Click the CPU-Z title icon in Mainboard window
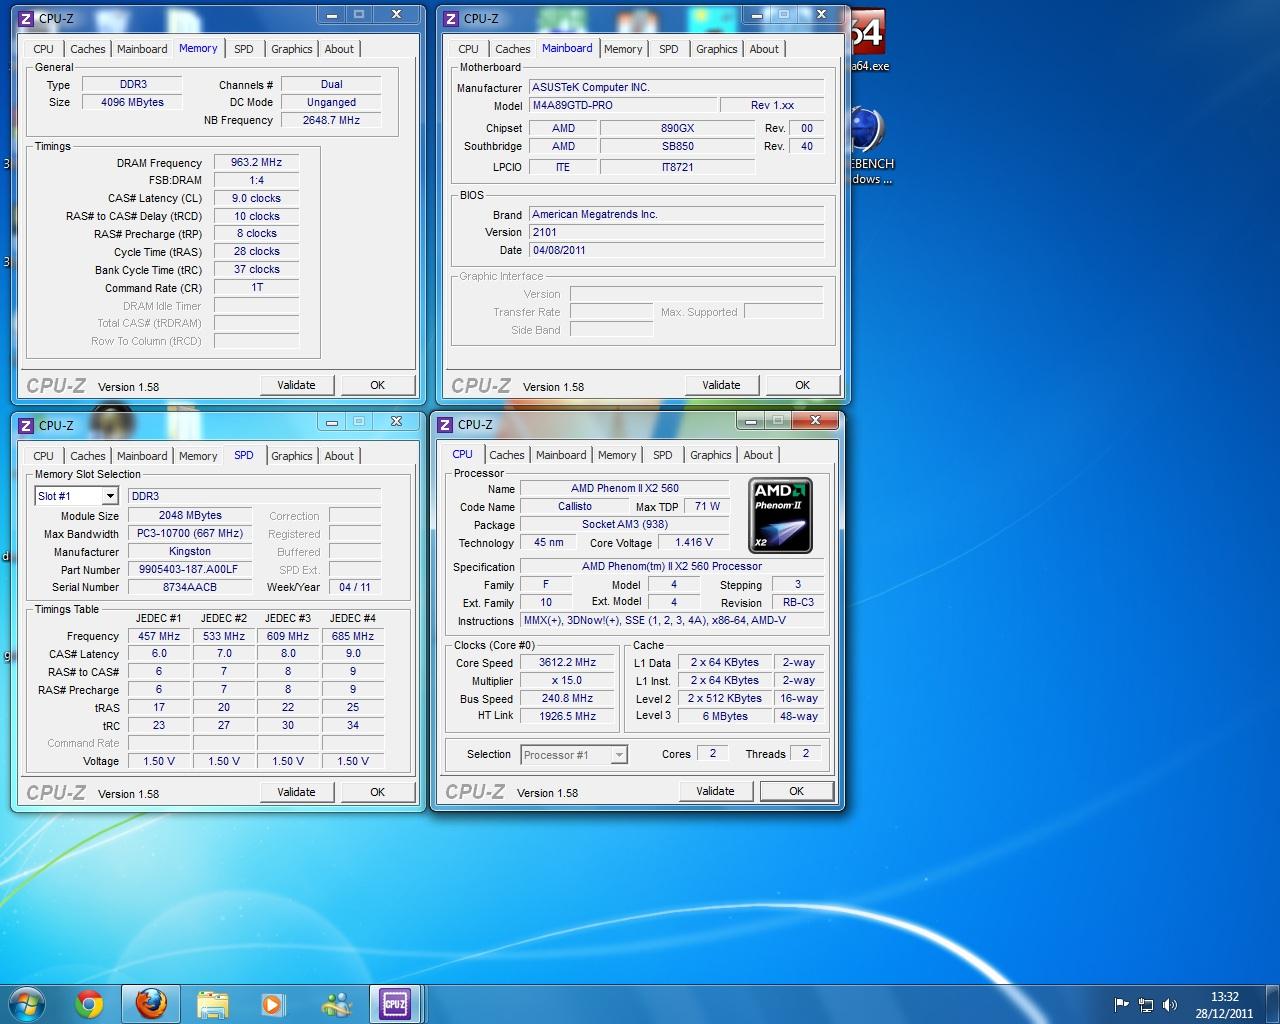 pyautogui.click(x=452, y=18)
